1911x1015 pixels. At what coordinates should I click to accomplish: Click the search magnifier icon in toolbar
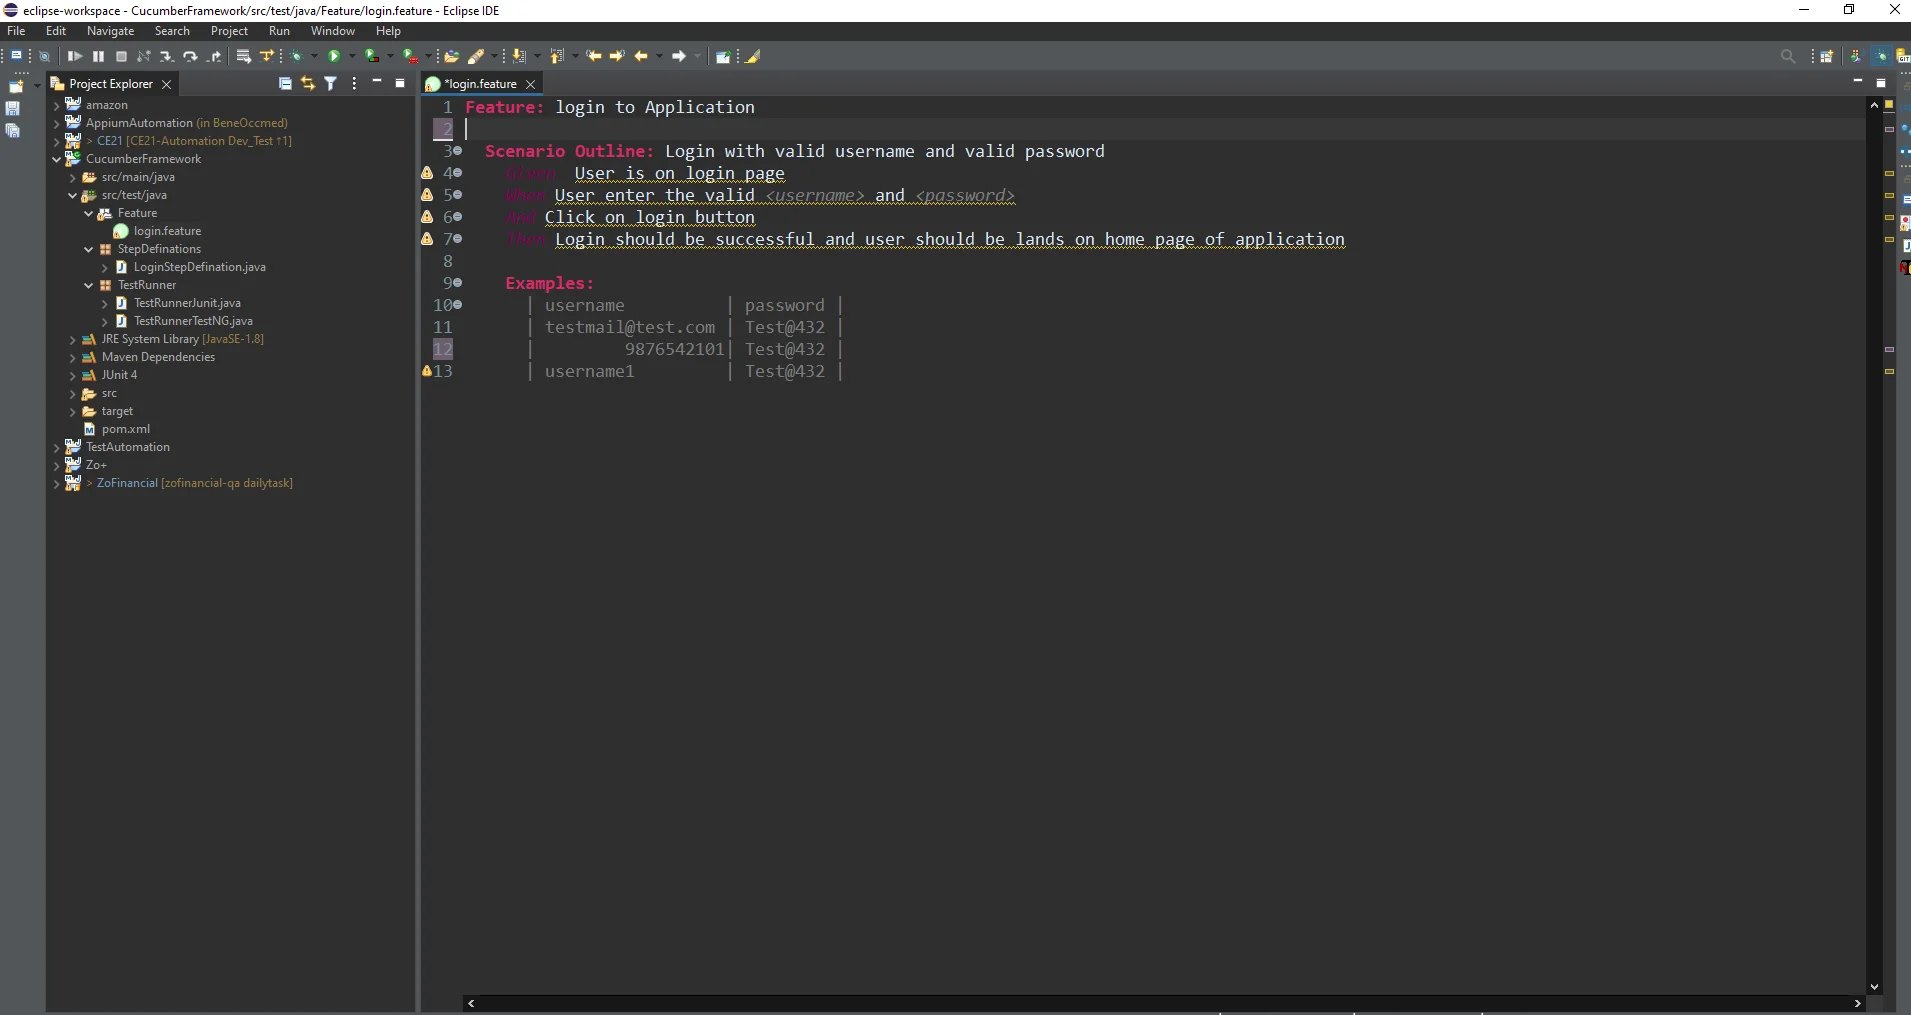tap(1788, 57)
